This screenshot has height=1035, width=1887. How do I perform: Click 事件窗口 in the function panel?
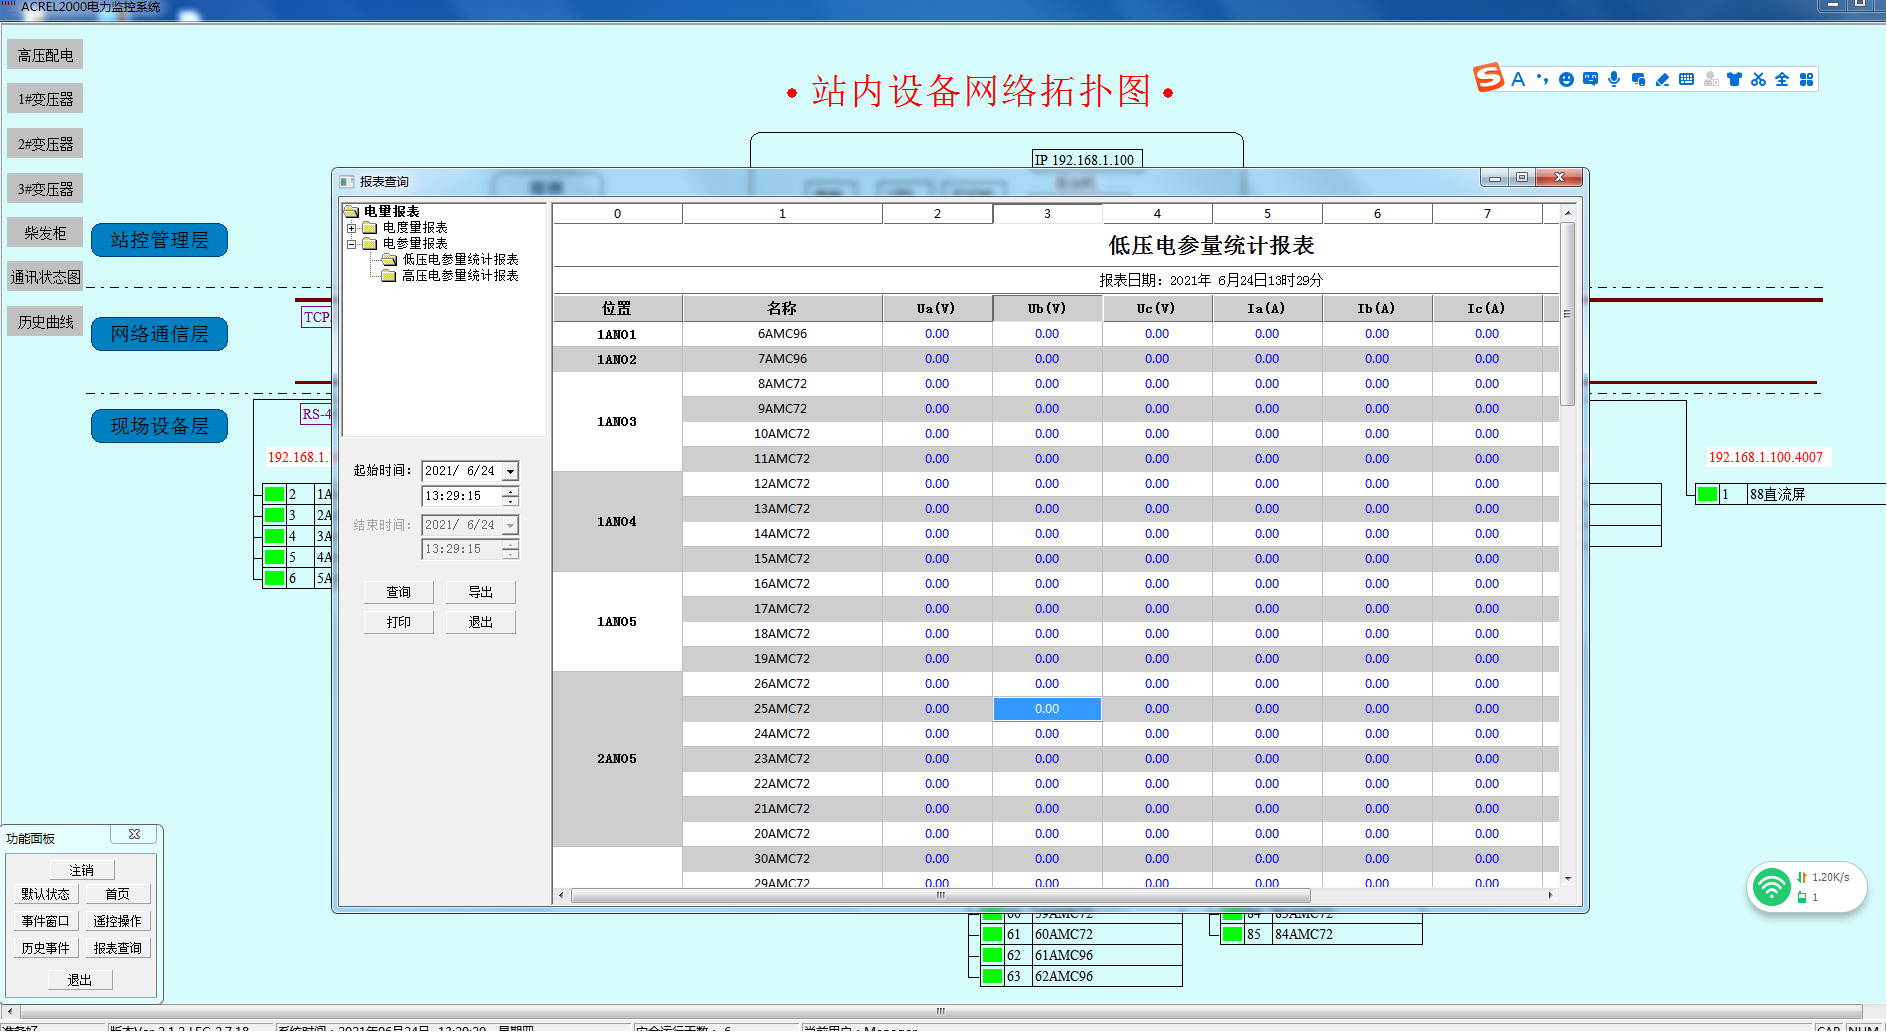[45, 921]
